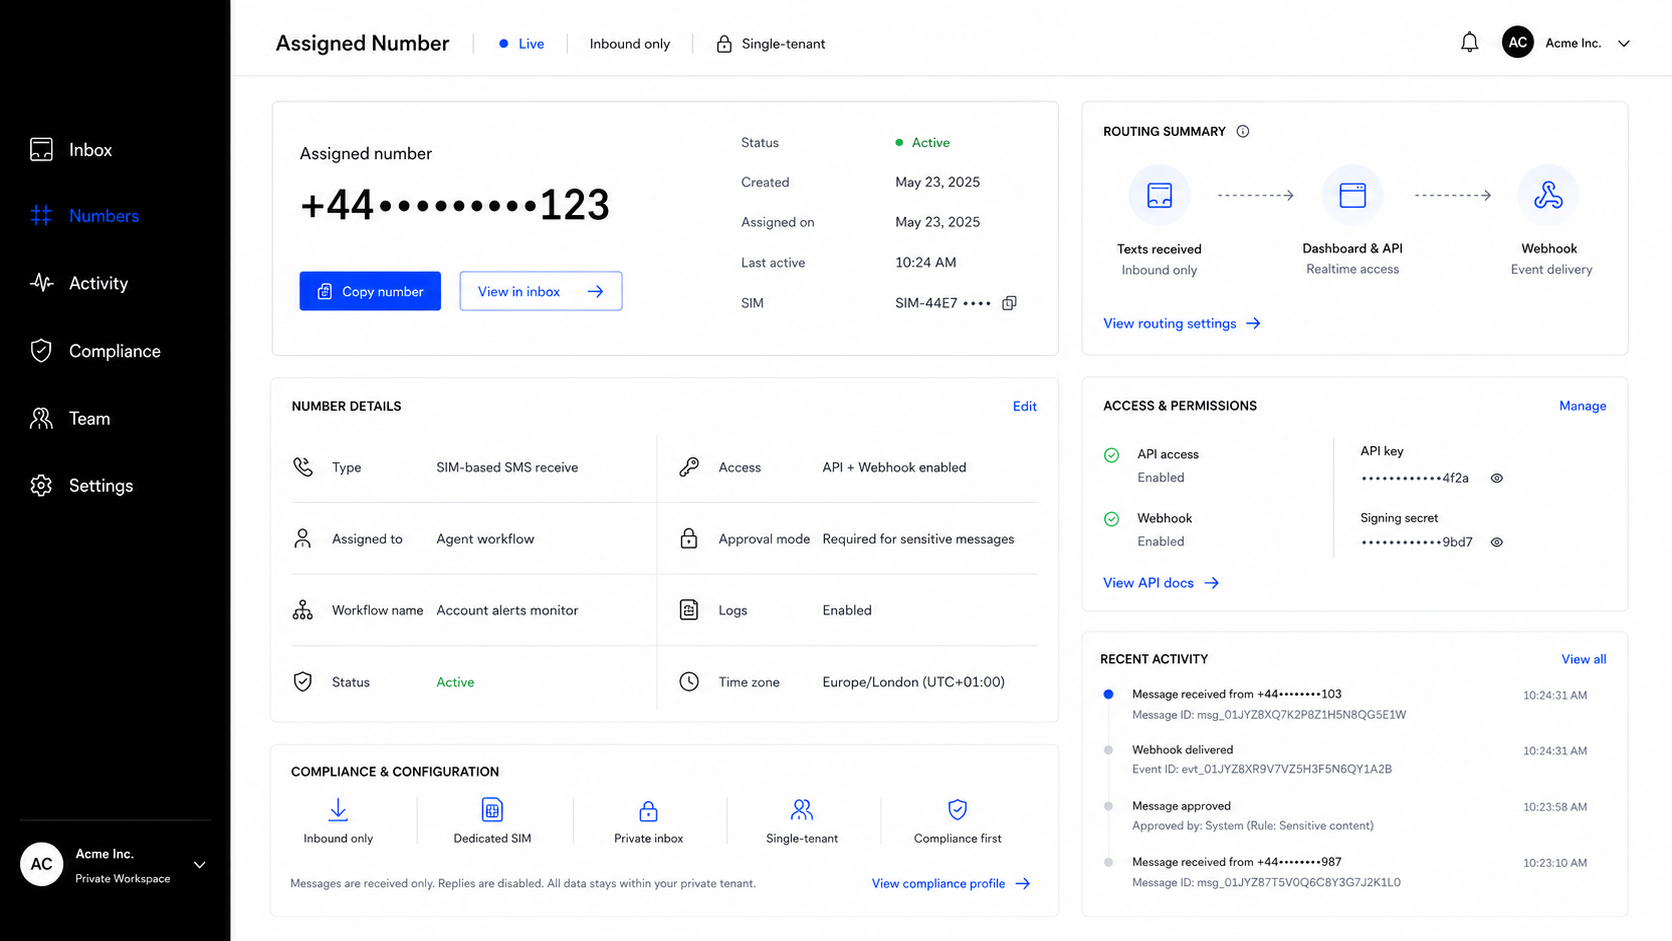Click the masked number +44•••••••••123
1672x941 pixels.
(455, 205)
